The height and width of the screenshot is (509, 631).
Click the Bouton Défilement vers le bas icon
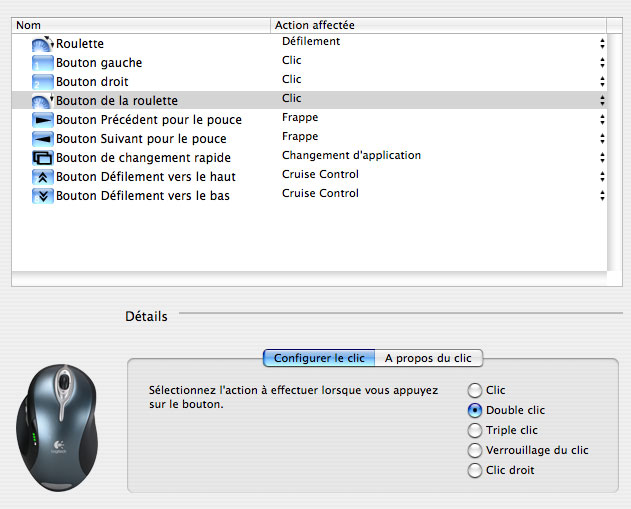point(42,196)
